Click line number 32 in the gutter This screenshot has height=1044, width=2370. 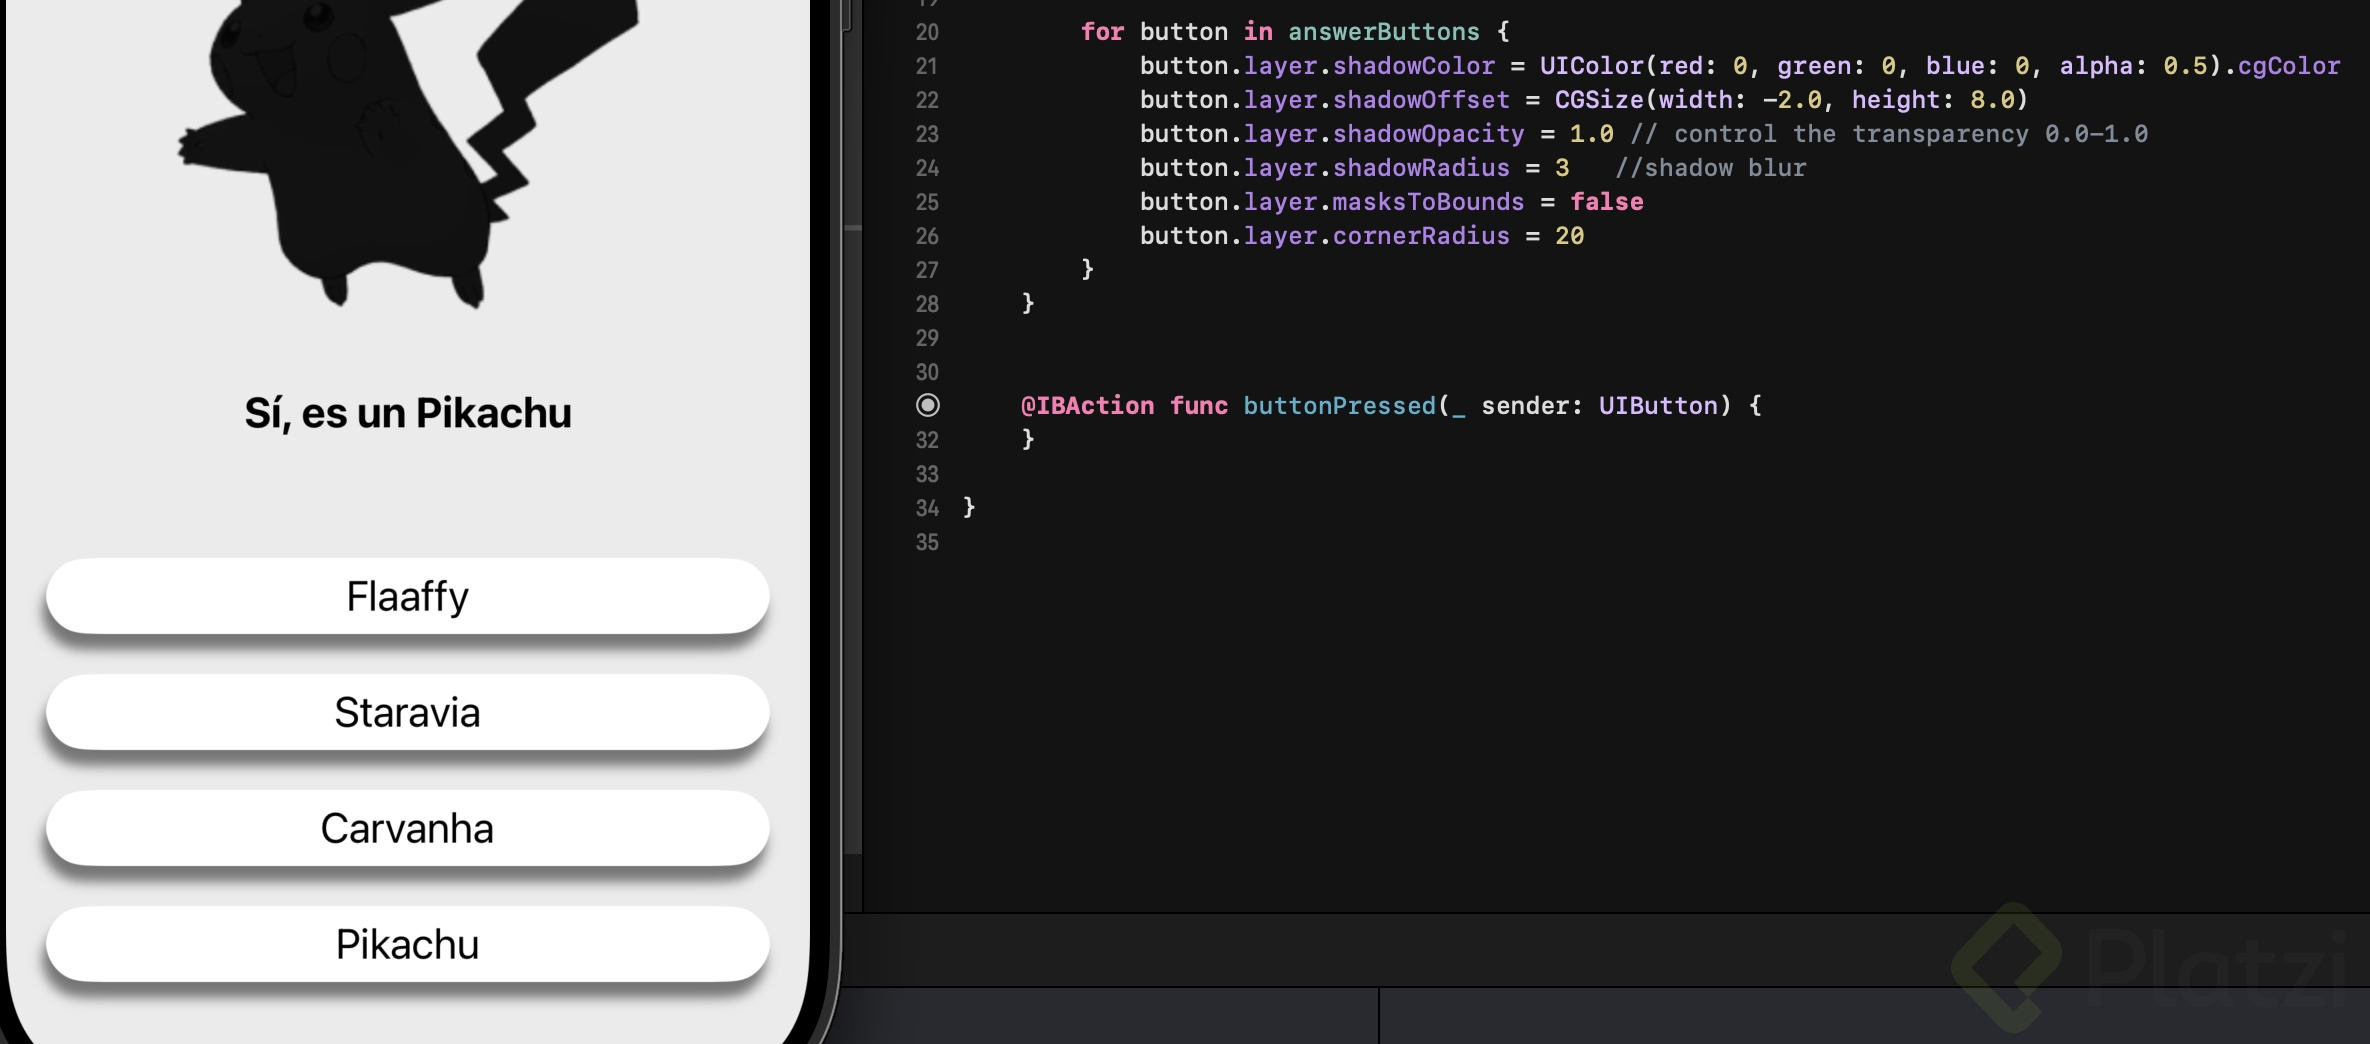click(x=927, y=440)
